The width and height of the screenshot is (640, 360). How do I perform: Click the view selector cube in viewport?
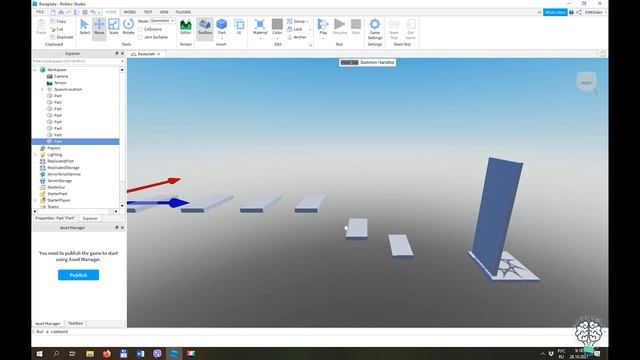coord(586,82)
